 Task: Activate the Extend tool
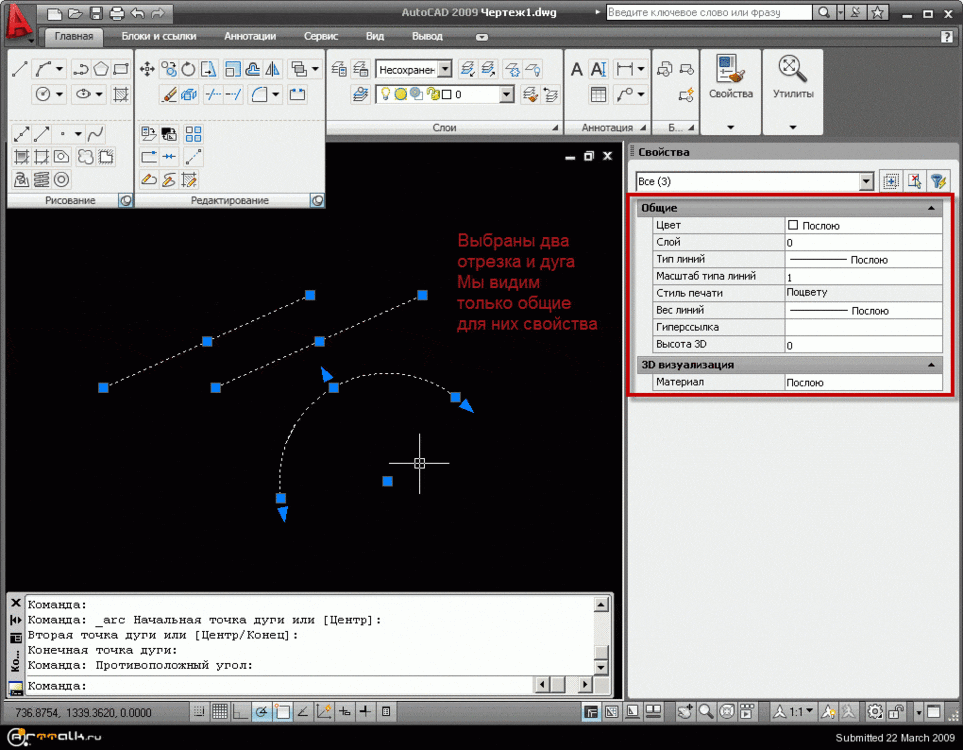pyautogui.click(x=233, y=95)
